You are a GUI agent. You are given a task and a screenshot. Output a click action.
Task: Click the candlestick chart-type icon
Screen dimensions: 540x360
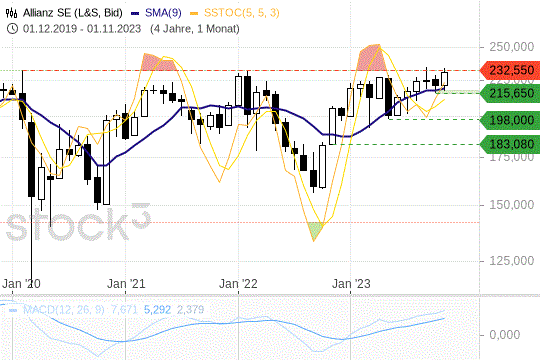11,13
